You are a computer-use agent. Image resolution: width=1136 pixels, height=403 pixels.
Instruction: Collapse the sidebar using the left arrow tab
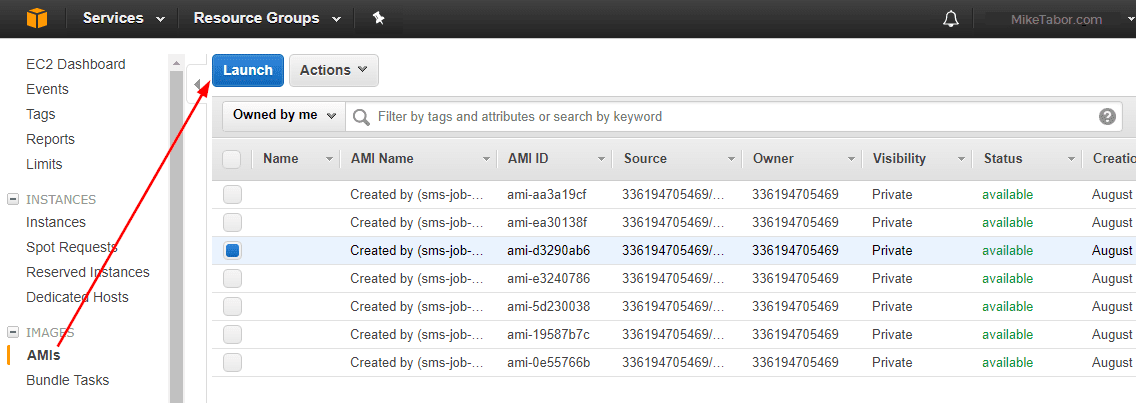pyautogui.click(x=197, y=85)
